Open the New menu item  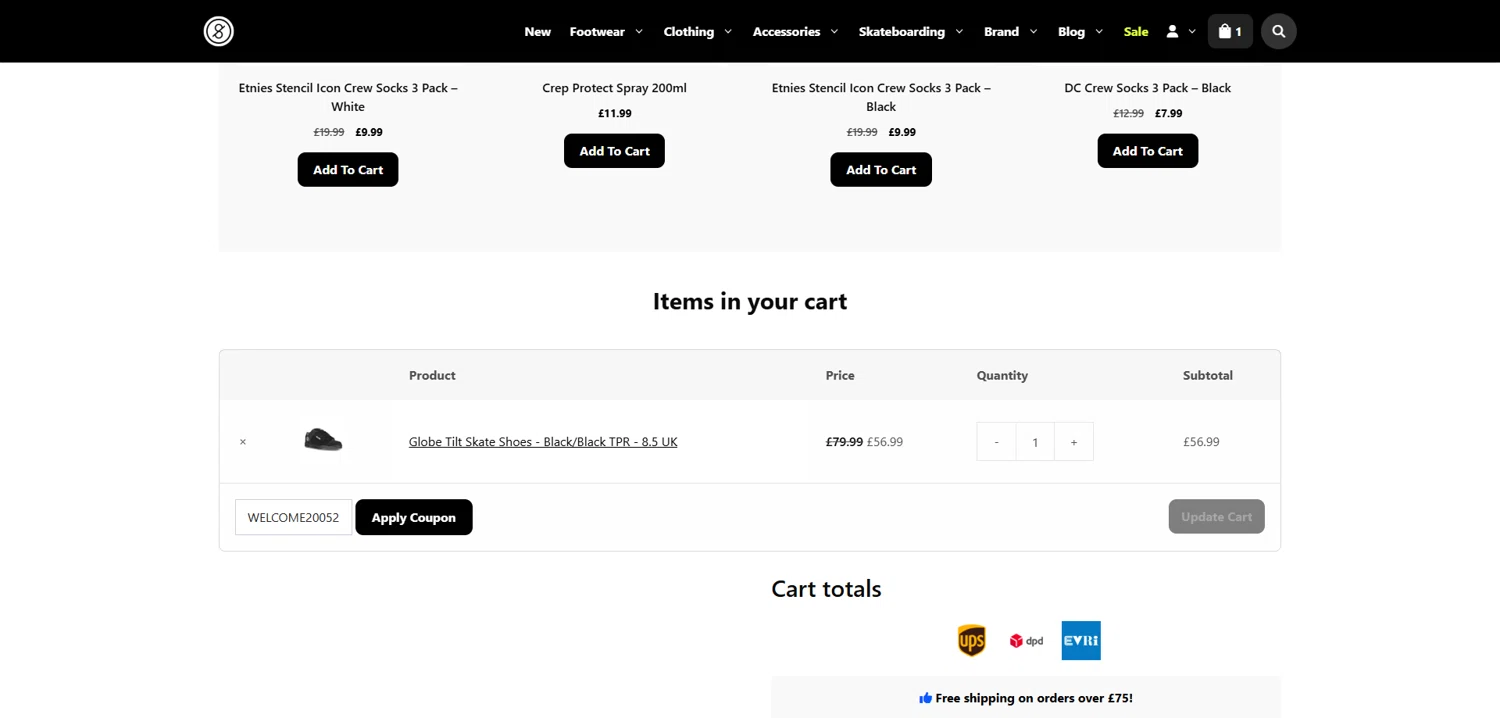(x=538, y=31)
